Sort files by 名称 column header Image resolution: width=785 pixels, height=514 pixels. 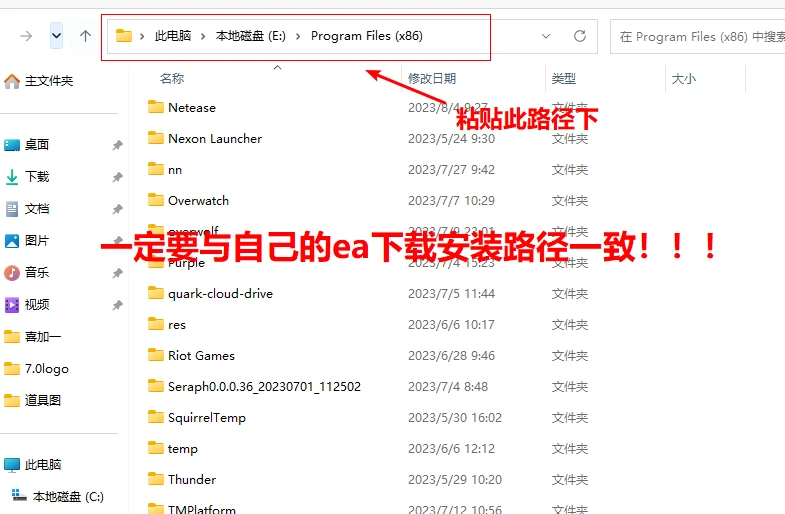pos(172,78)
